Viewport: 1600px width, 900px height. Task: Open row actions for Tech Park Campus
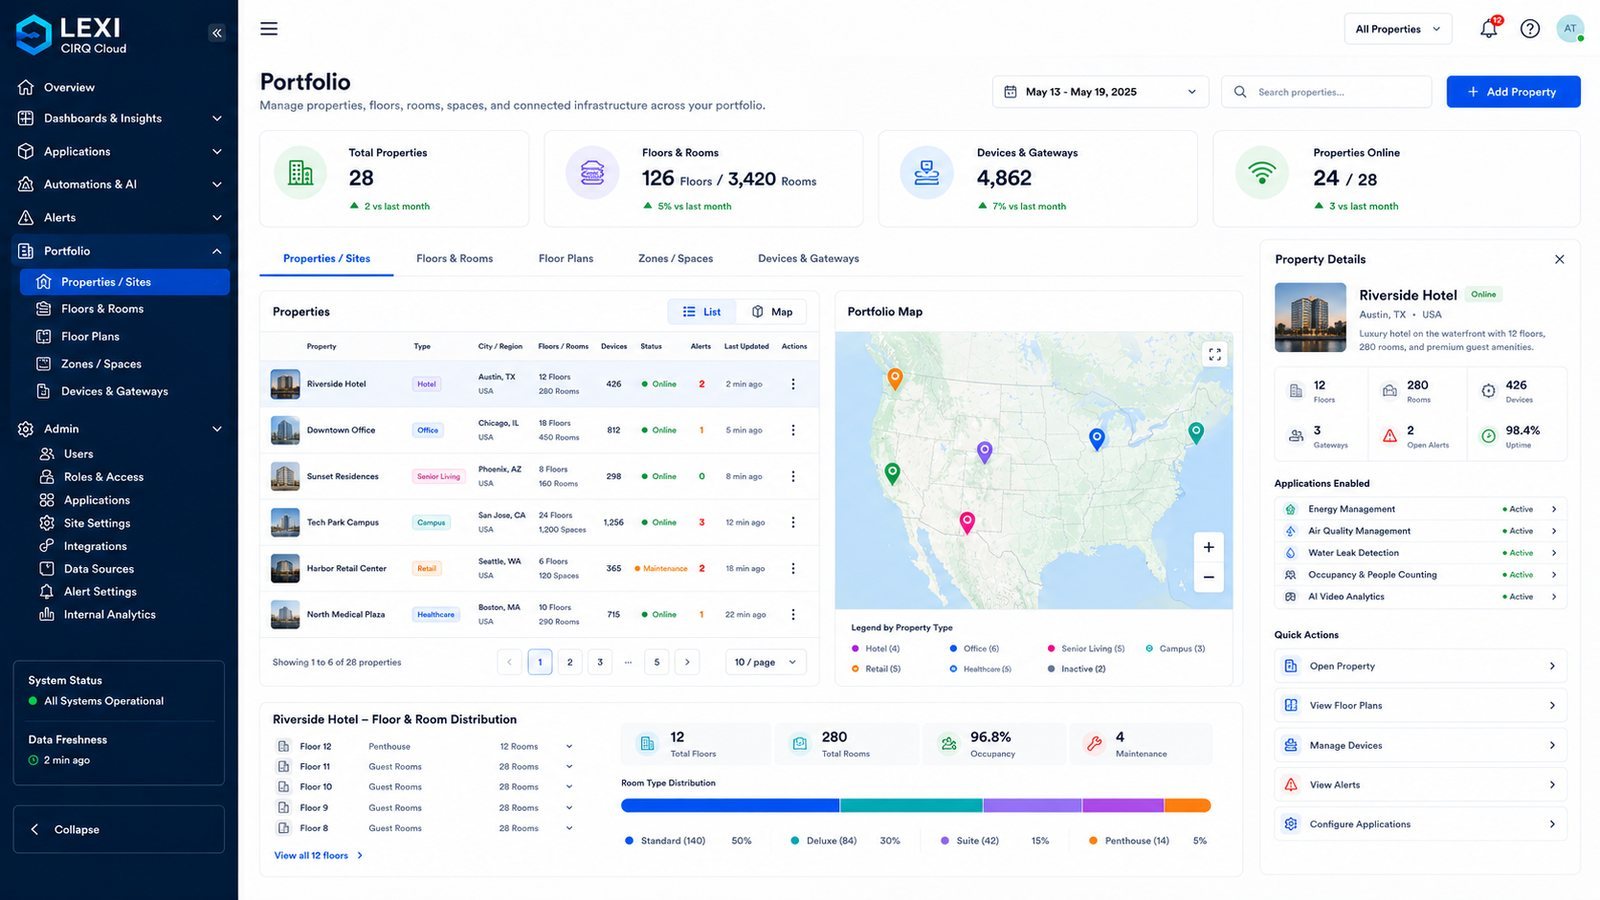(793, 522)
